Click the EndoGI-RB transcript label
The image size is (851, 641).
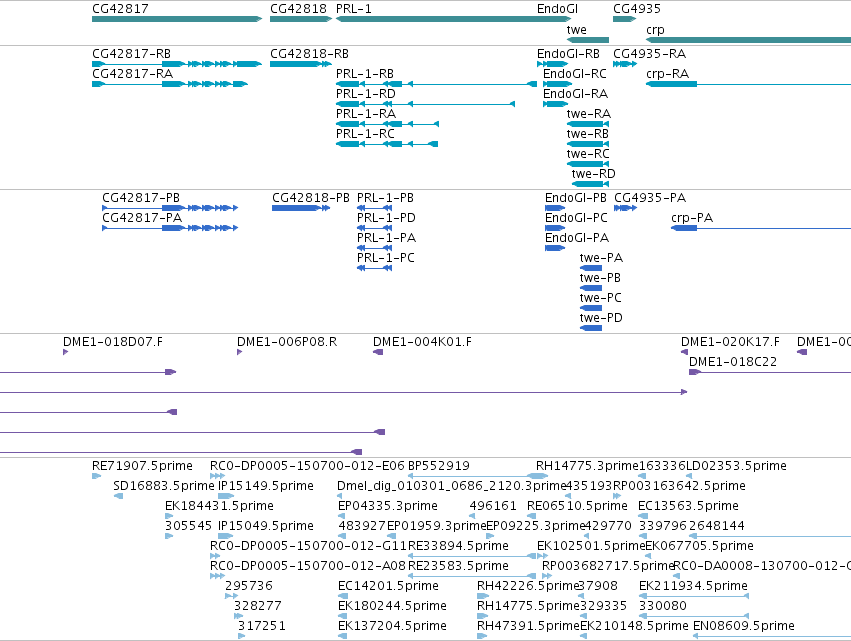[x=568, y=54]
